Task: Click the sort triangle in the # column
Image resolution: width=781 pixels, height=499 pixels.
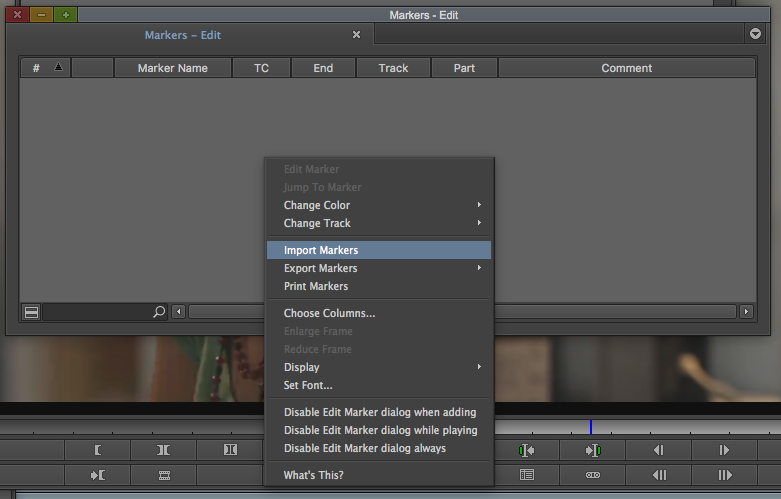Action: click(57, 67)
